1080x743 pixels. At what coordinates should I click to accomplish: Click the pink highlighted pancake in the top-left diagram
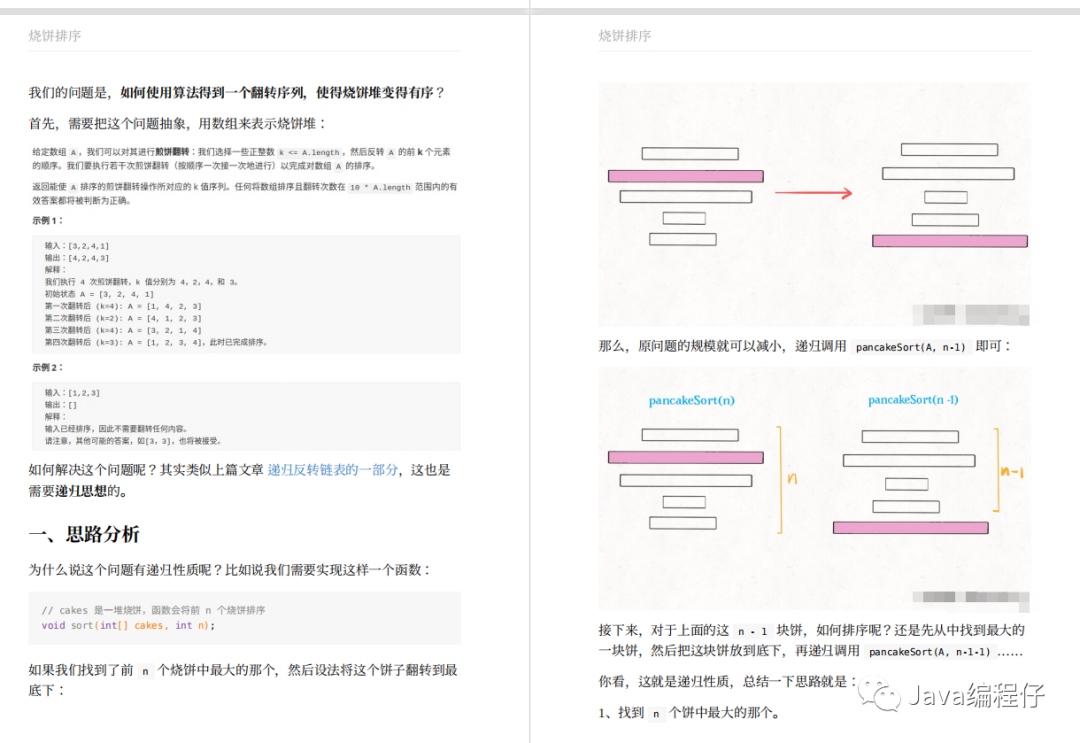[x=686, y=175]
